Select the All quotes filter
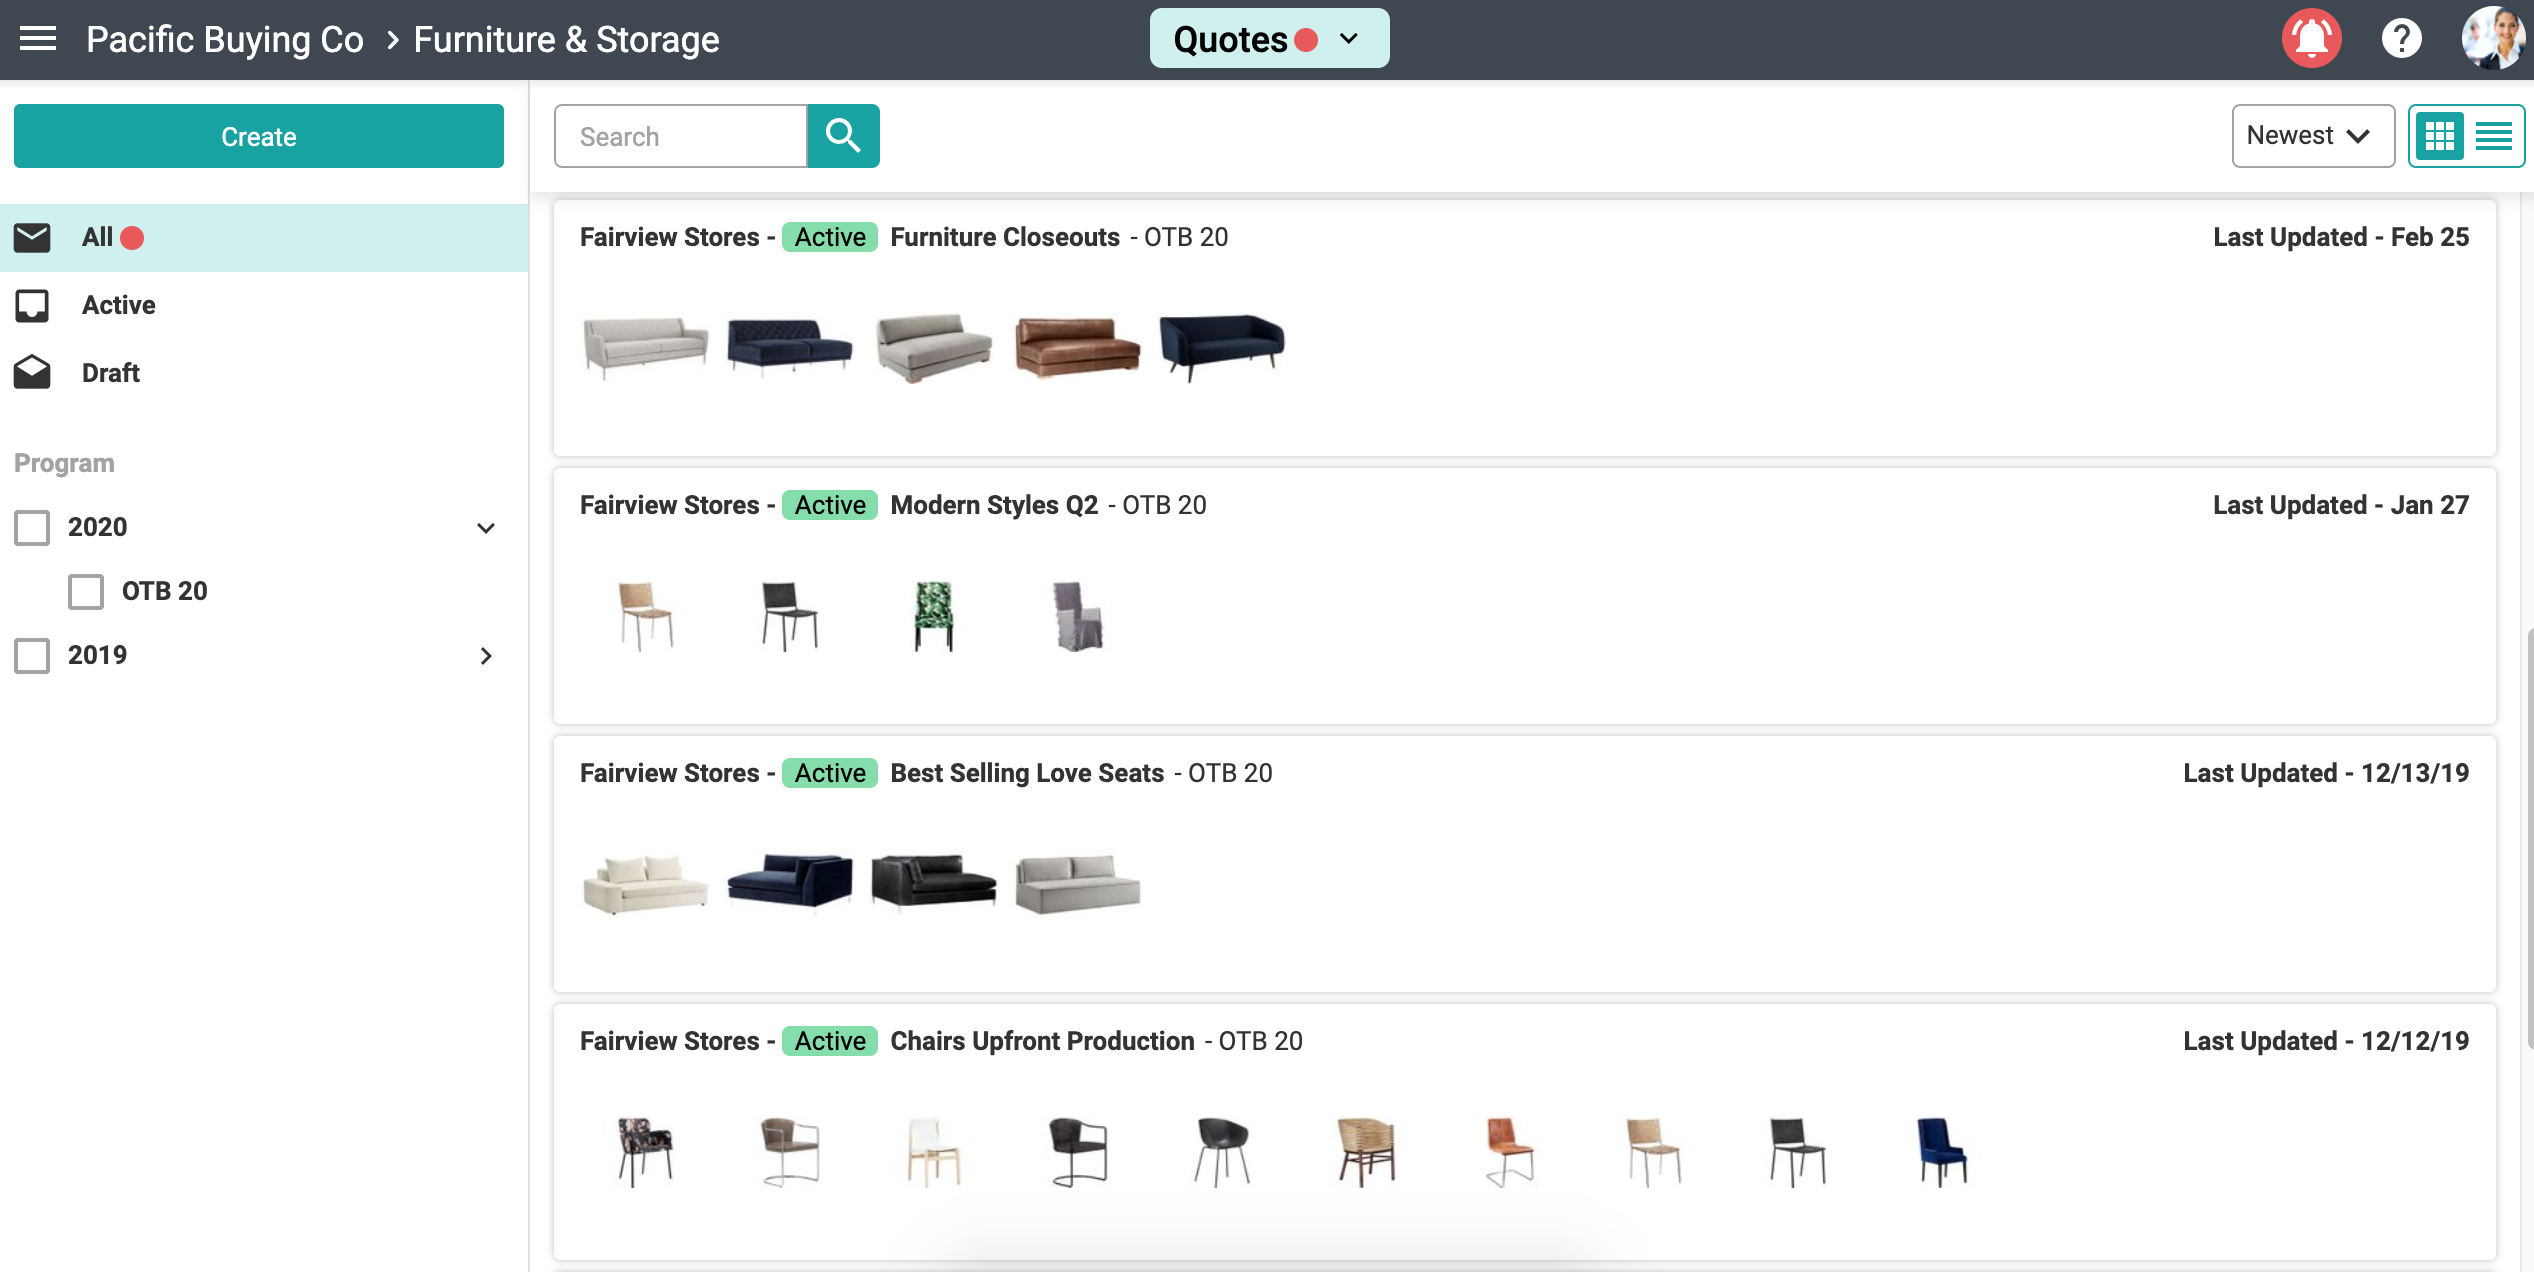 click(x=98, y=237)
